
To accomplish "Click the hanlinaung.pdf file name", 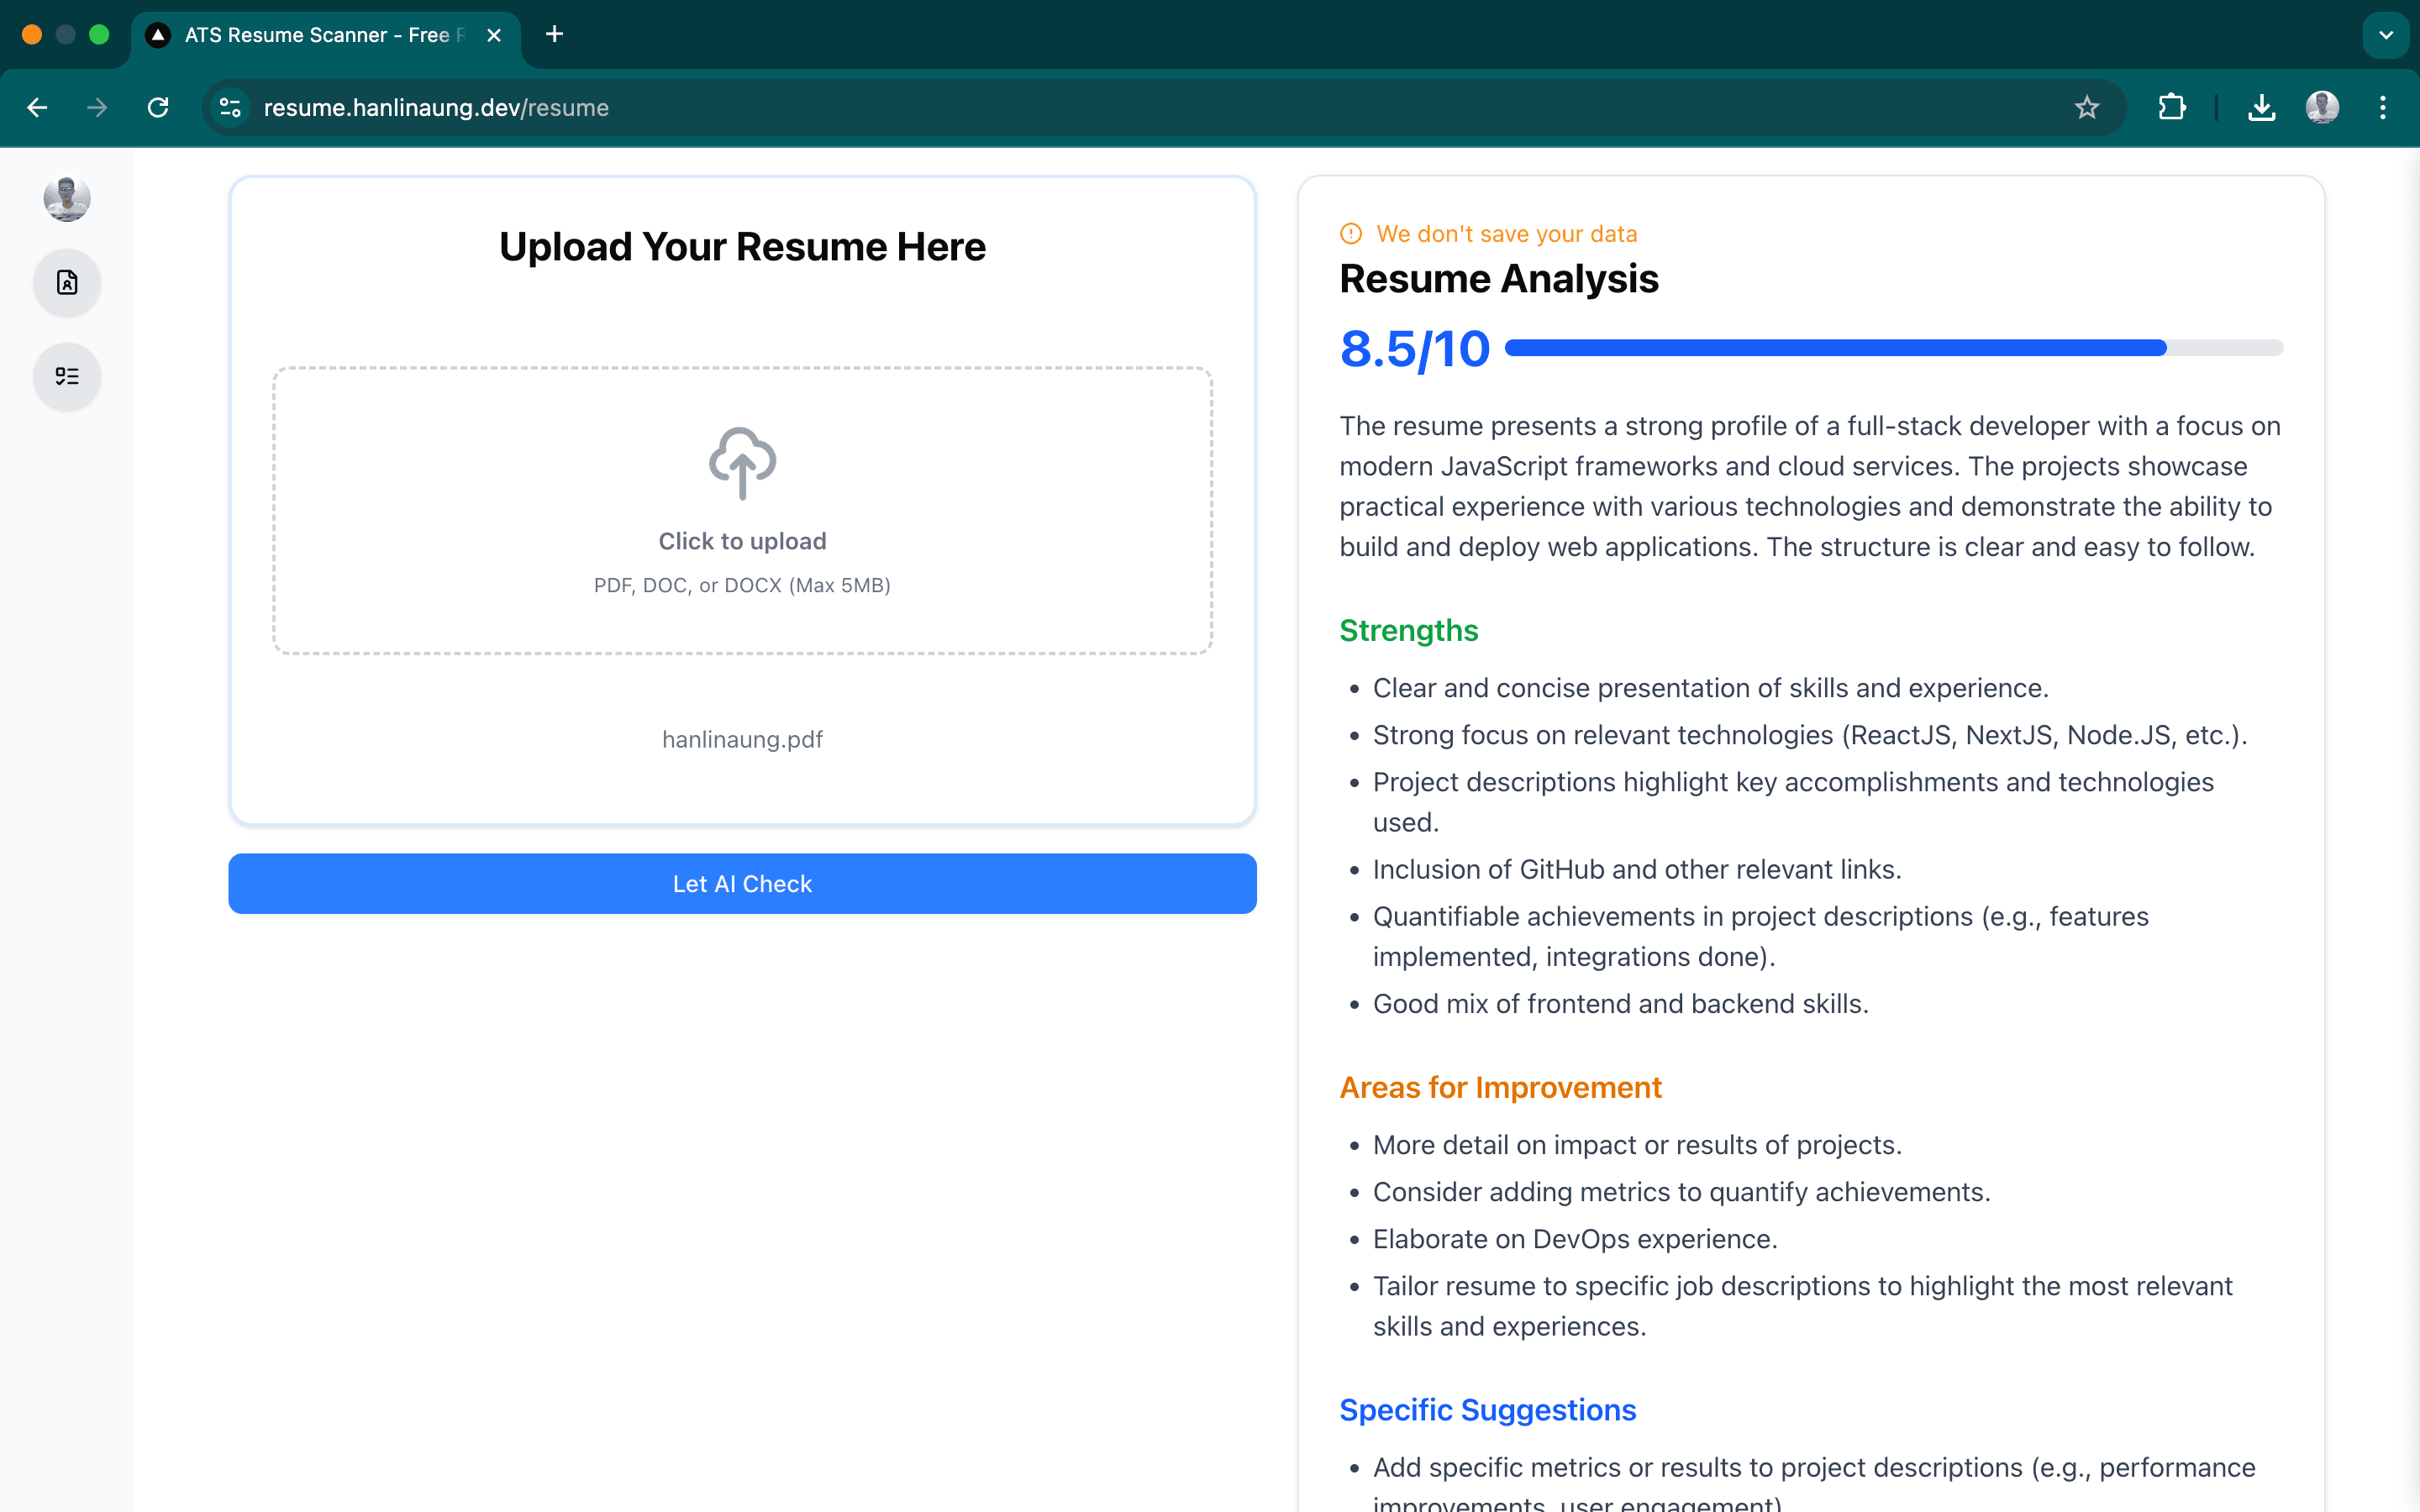I will 741,739.
